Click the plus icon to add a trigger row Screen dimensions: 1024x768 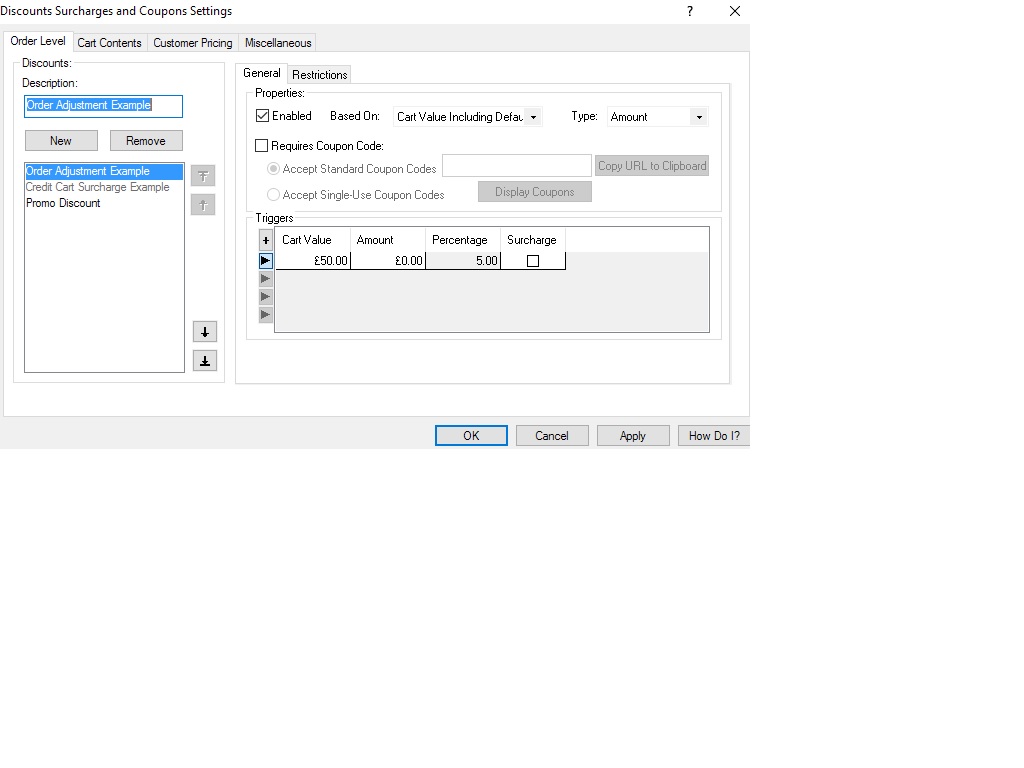tap(266, 240)
